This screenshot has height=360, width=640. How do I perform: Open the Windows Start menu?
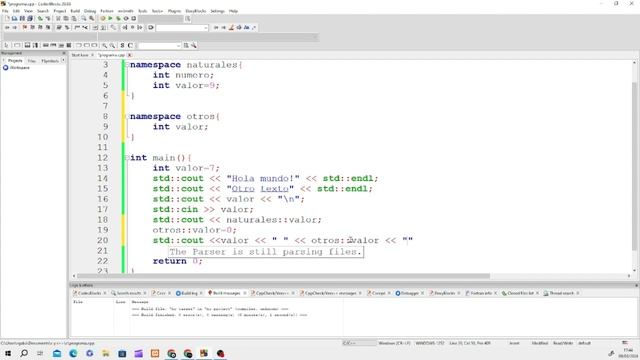click(8, 353)
